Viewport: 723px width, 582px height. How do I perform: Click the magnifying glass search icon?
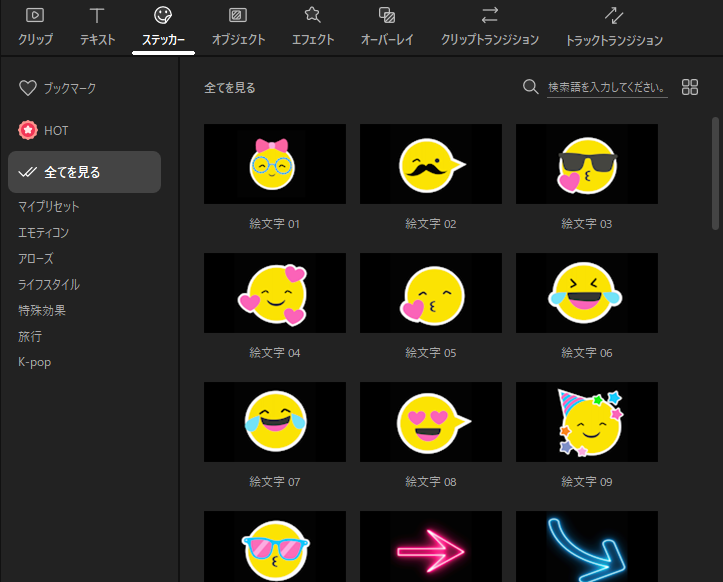pyautogui.click(x=531, y=87)
